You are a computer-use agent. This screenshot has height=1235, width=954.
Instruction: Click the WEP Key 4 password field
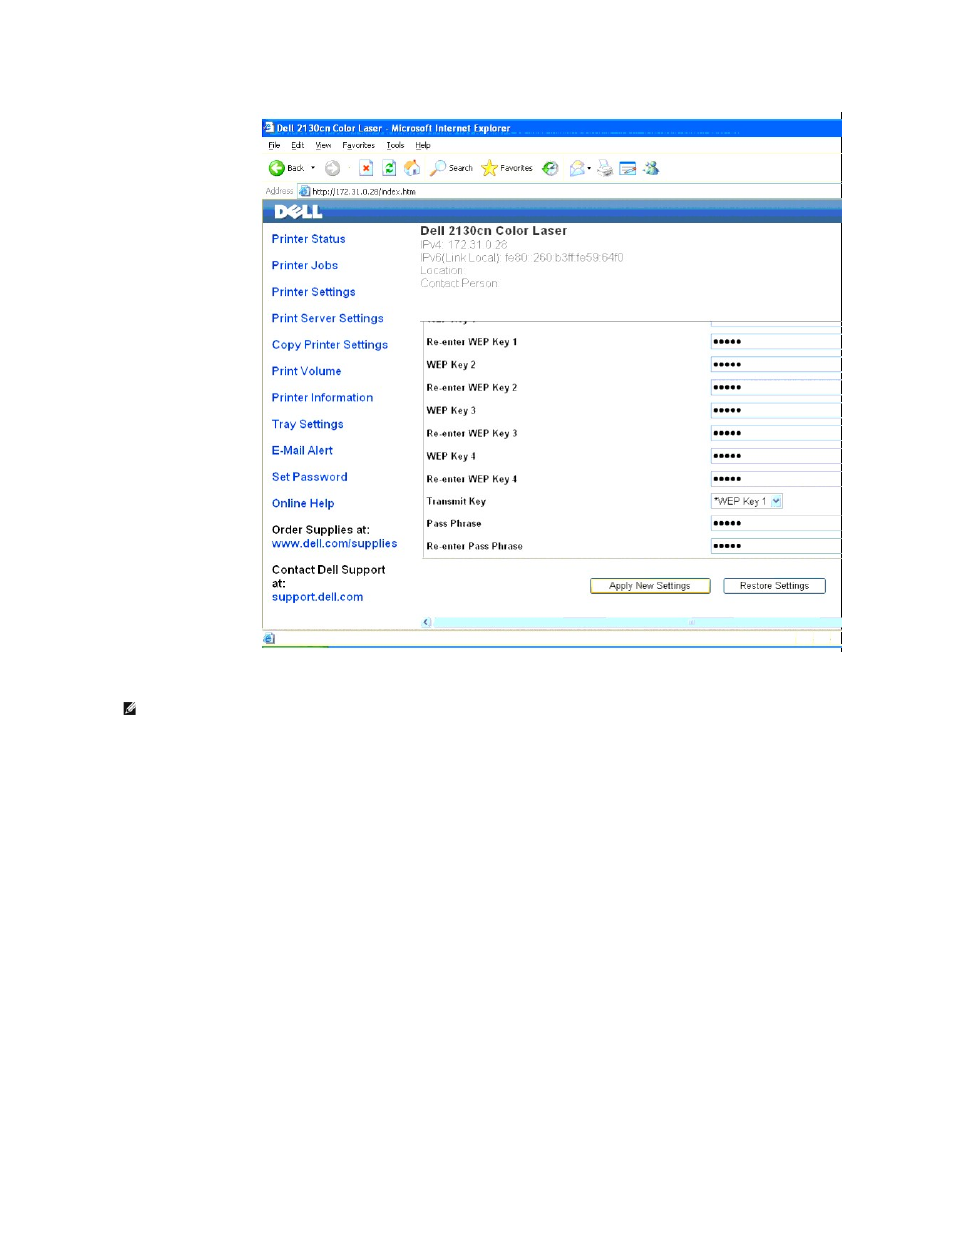pos(775,456)
